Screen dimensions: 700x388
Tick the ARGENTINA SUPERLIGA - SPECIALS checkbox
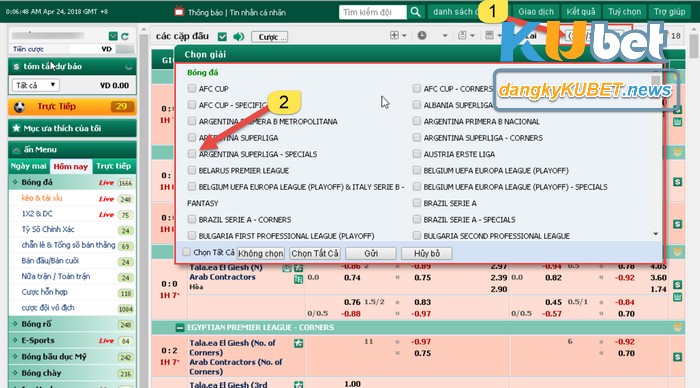192,154
